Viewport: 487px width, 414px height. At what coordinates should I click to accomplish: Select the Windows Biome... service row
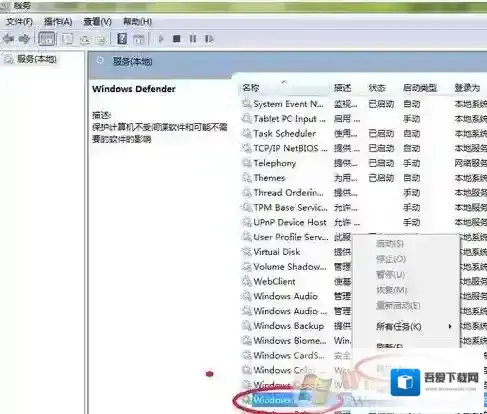(296, 340)
